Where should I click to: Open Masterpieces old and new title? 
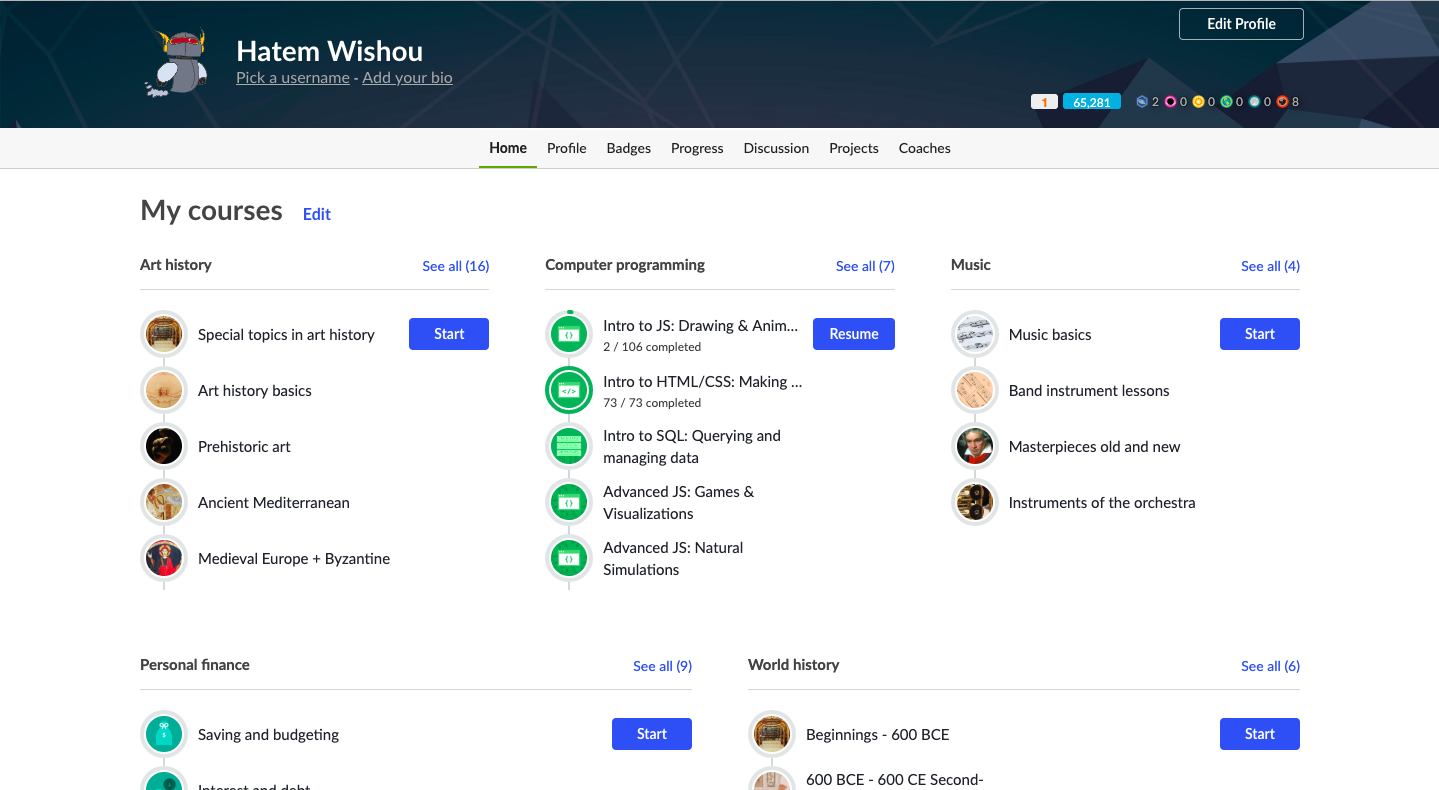1094,447
